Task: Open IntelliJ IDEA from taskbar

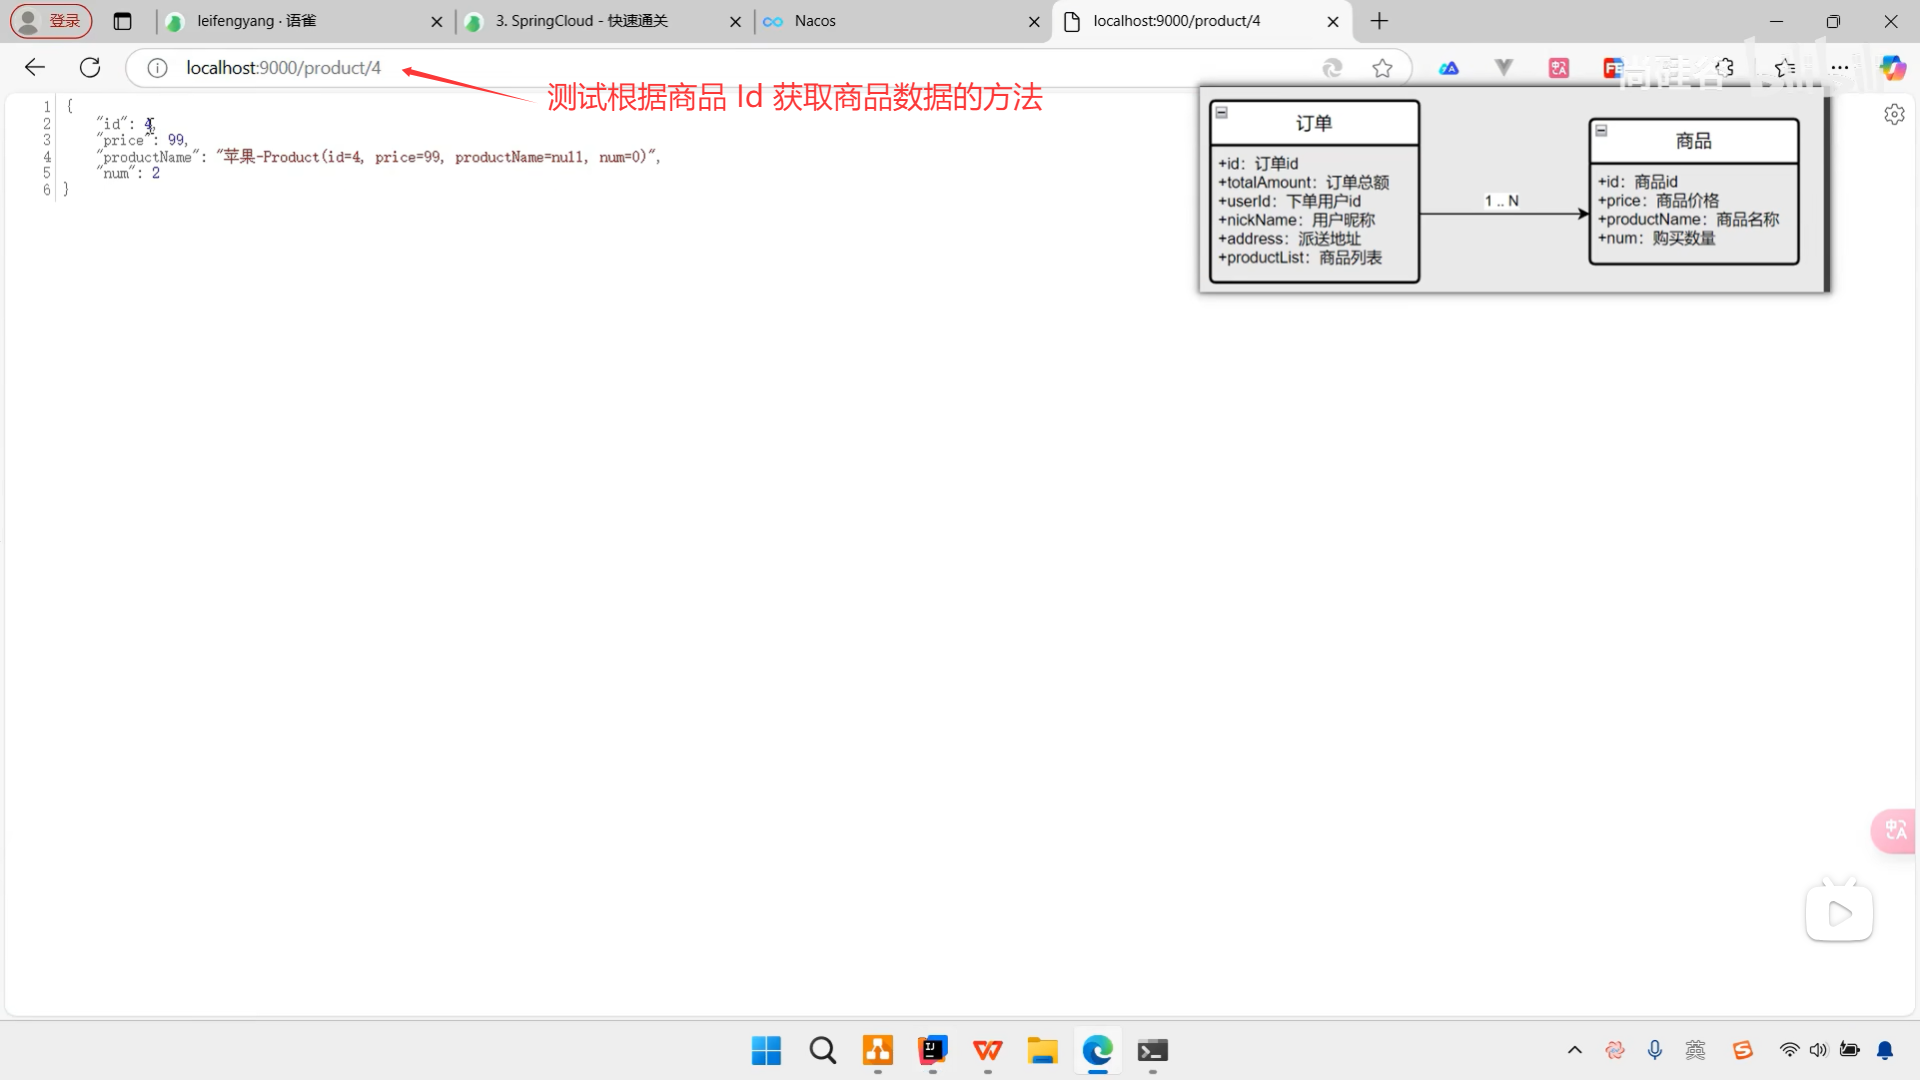Action: (x=932, y=1050)
